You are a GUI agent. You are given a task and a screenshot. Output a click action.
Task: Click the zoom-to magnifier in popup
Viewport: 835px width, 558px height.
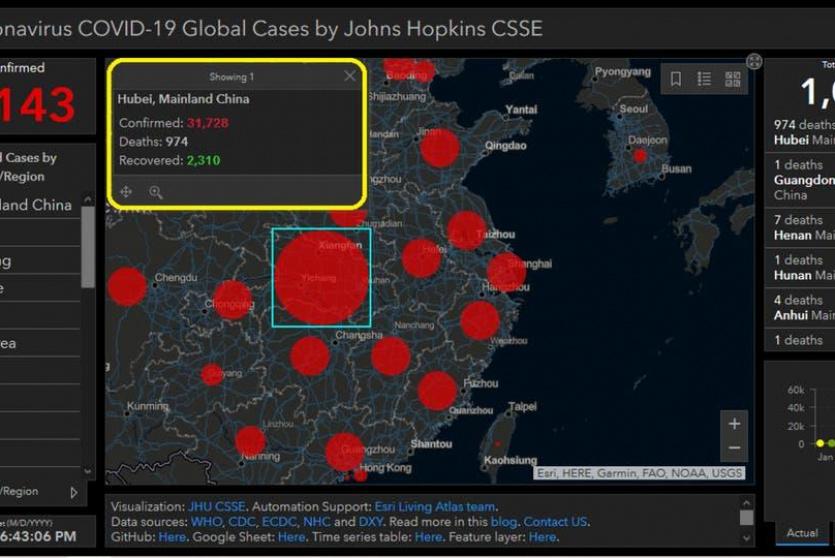156,192
